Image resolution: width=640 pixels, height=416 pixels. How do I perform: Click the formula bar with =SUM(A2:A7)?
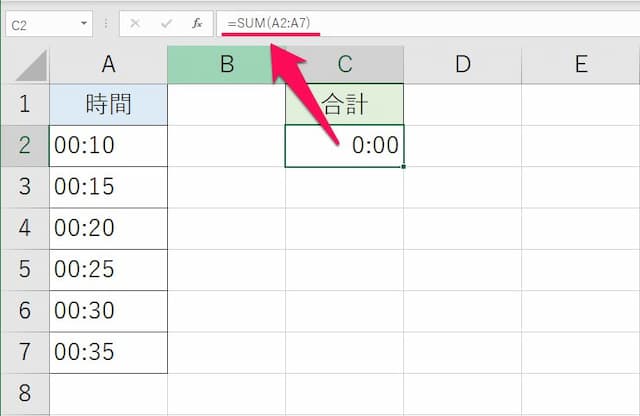[x=420, y=23]
